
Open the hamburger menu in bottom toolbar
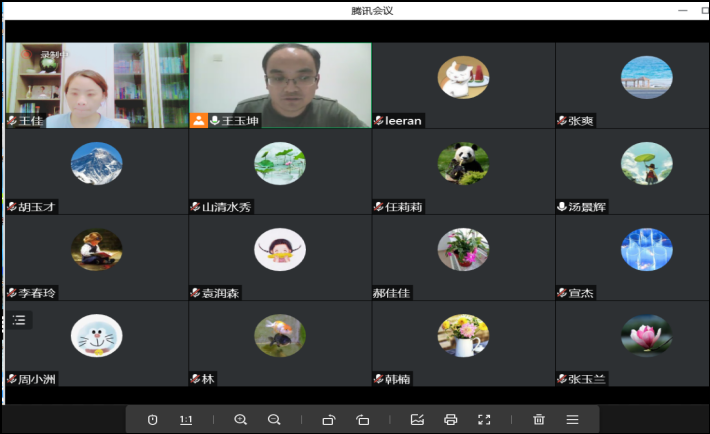point(572,420)
